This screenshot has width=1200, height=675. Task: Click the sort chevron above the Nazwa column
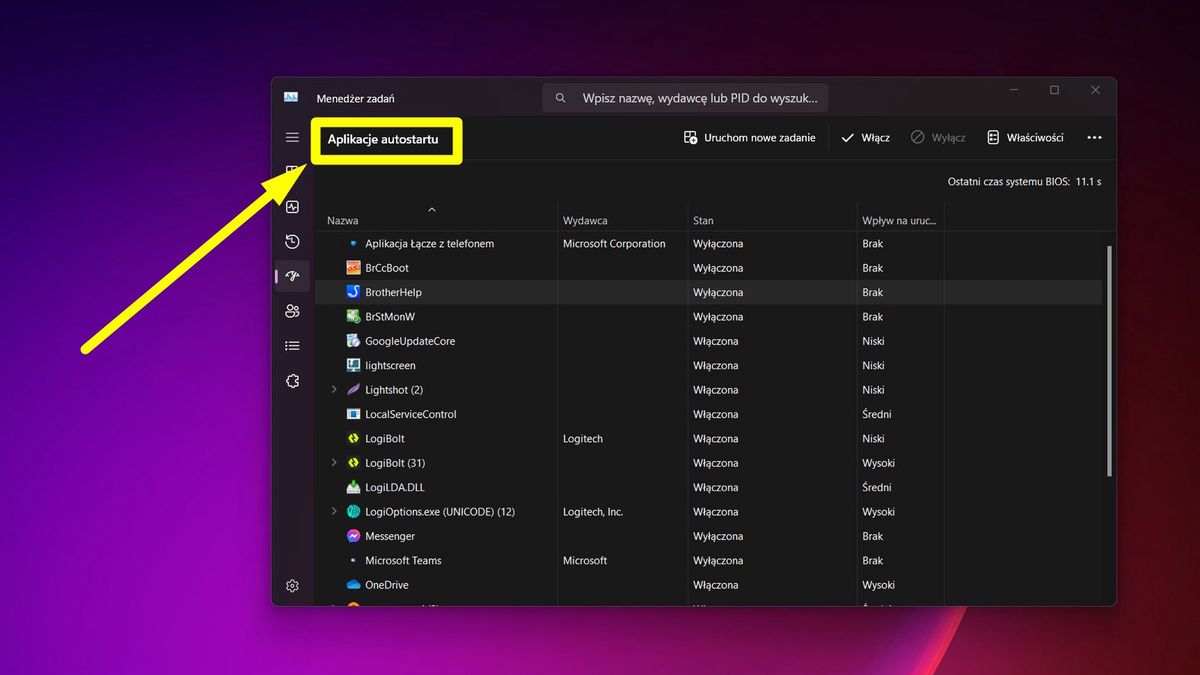[x=432, y=210]
